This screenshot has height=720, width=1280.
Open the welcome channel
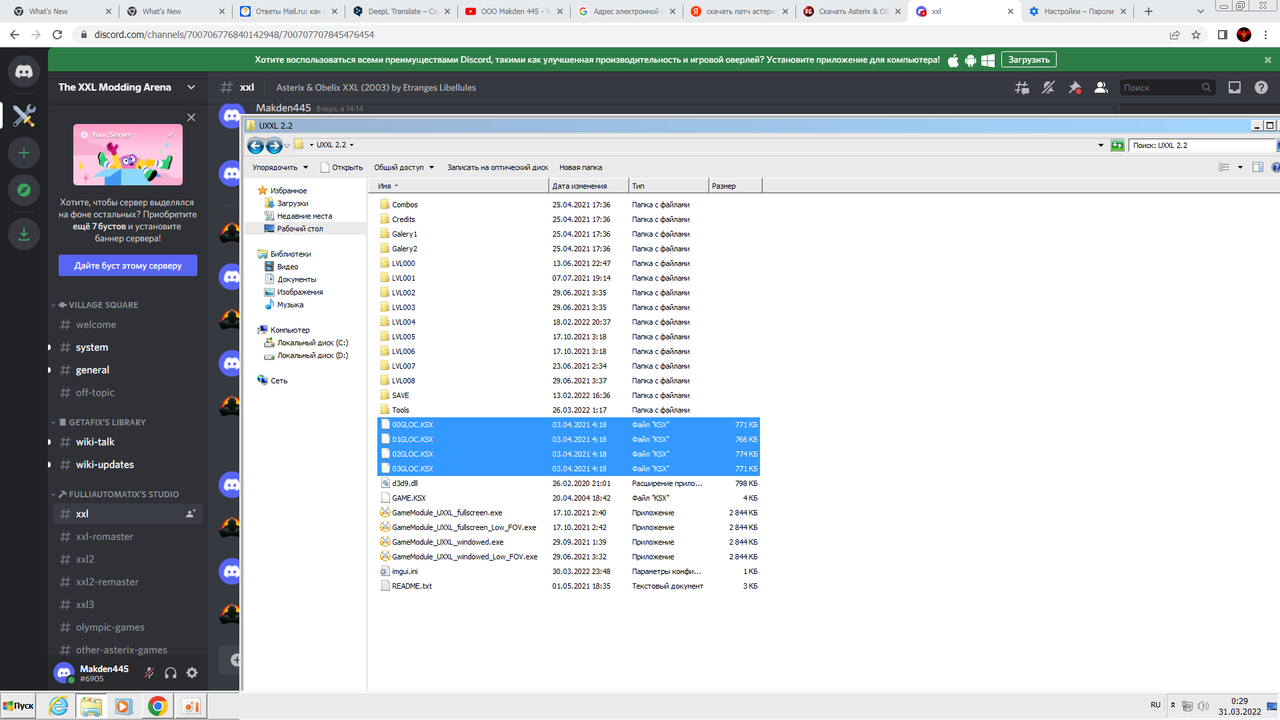pyautogui.click(x=128, y=324)
